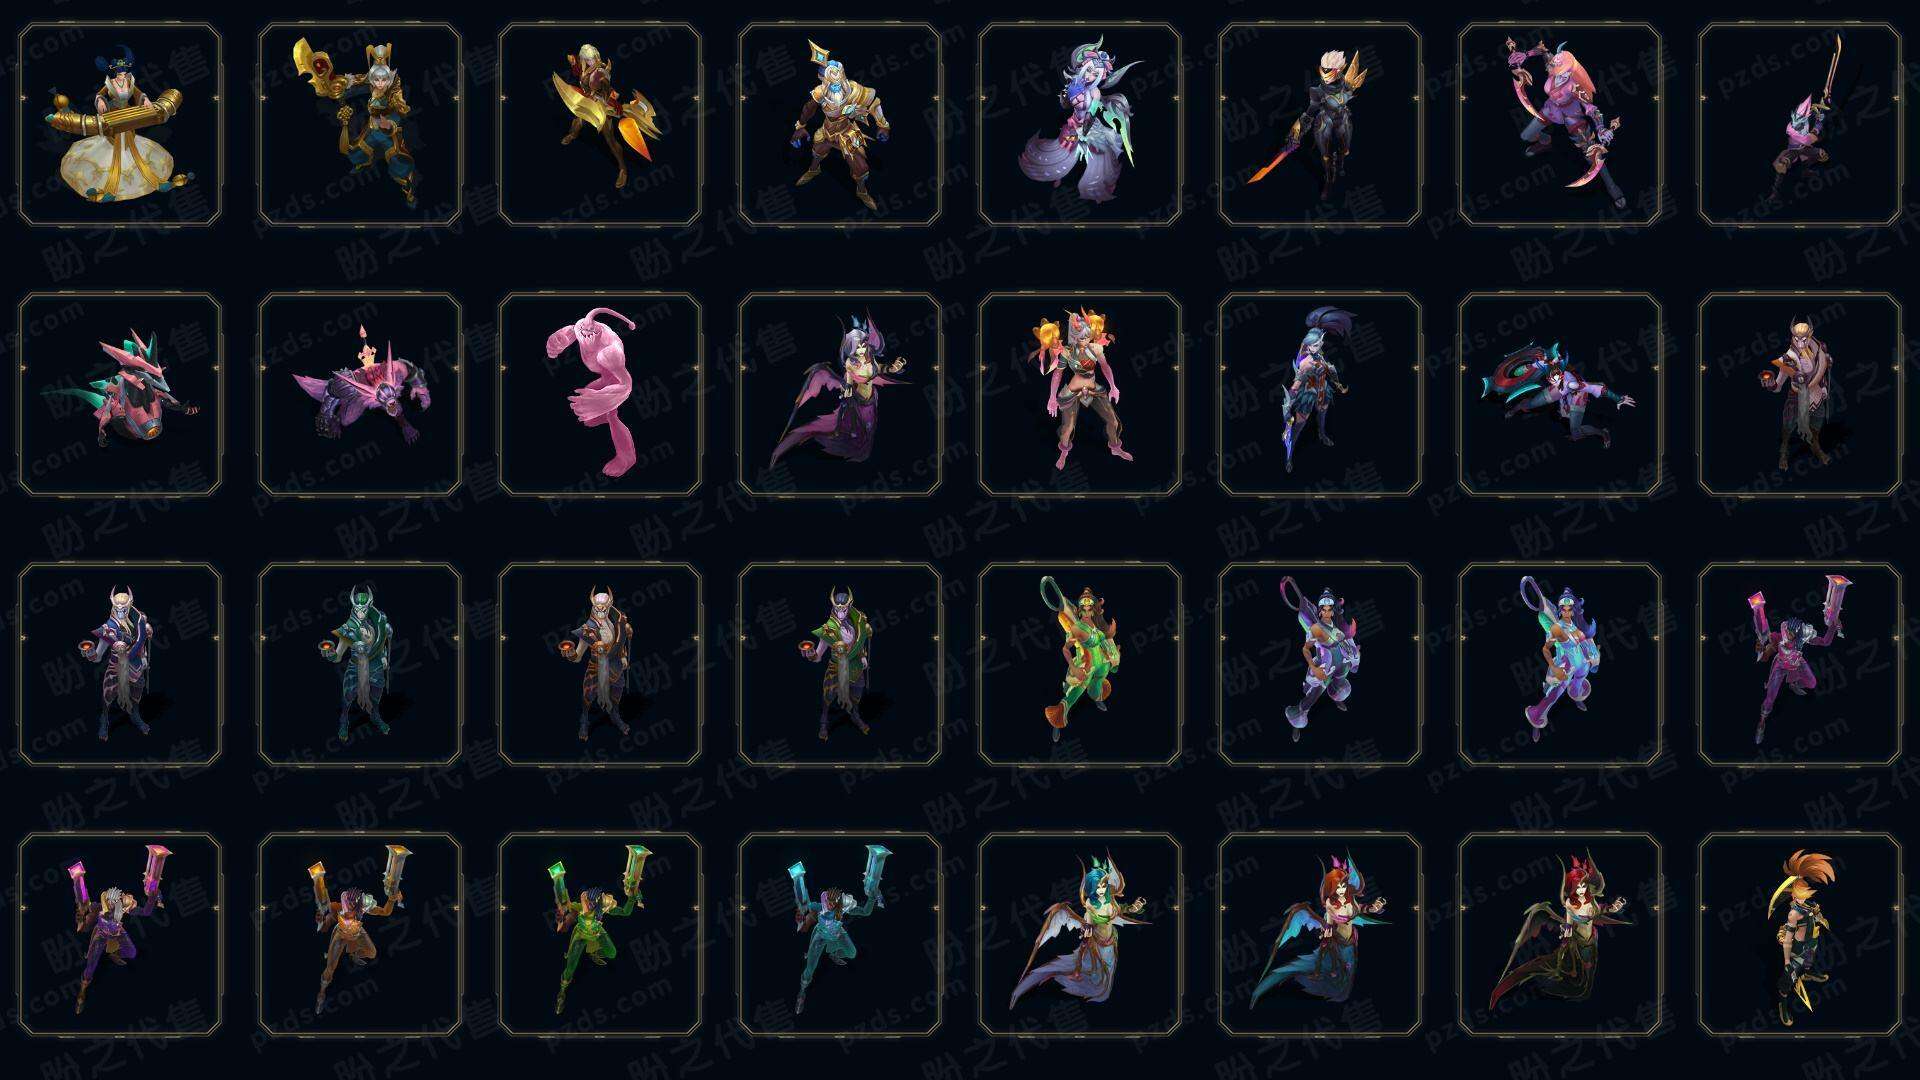Open the purple beast with pink rider

coord(360,394)
